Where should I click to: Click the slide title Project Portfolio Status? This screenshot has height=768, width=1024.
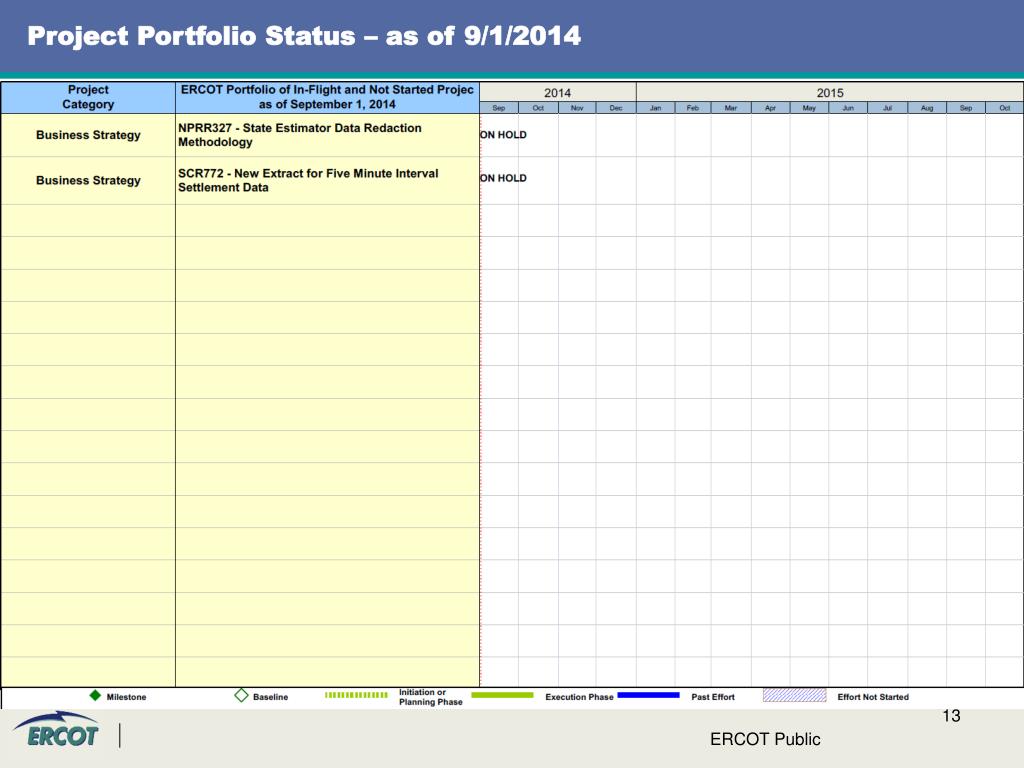pos(304,35)
